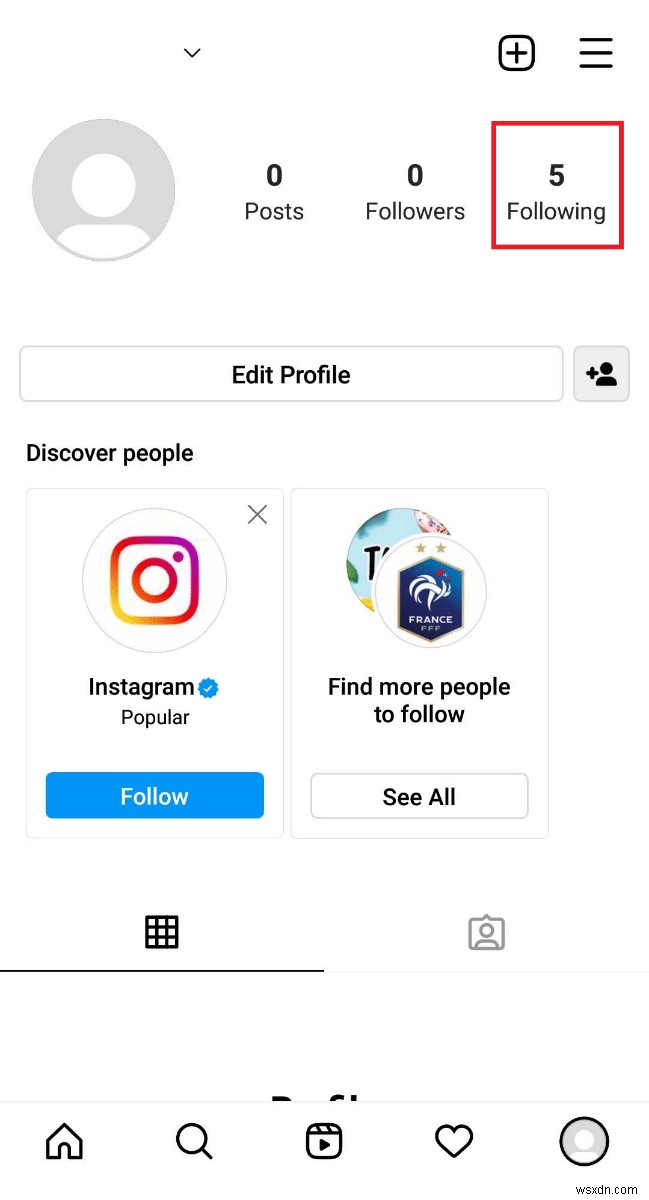Image resolution: width=649 pixels, height=1200 pixels.
Task: Tap your profile picture placeholder
Action: [x=104, y=189]
